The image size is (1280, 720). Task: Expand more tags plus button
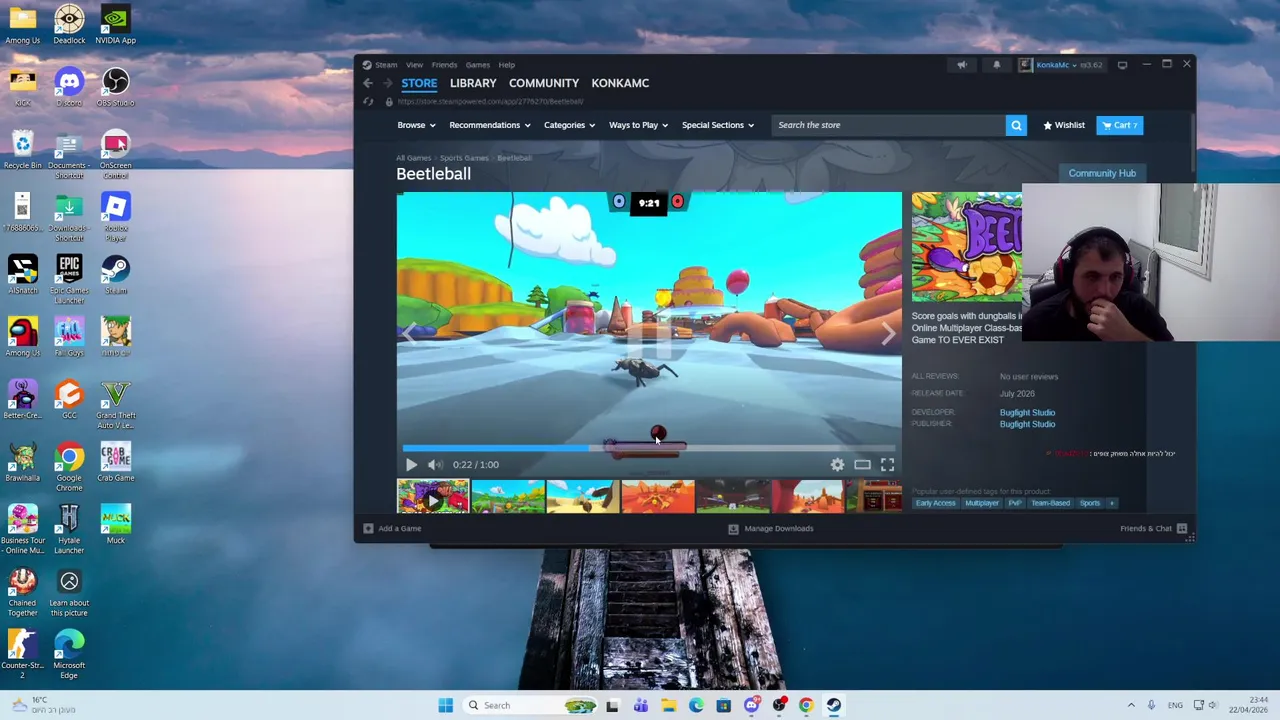(x=1111, y=503)
